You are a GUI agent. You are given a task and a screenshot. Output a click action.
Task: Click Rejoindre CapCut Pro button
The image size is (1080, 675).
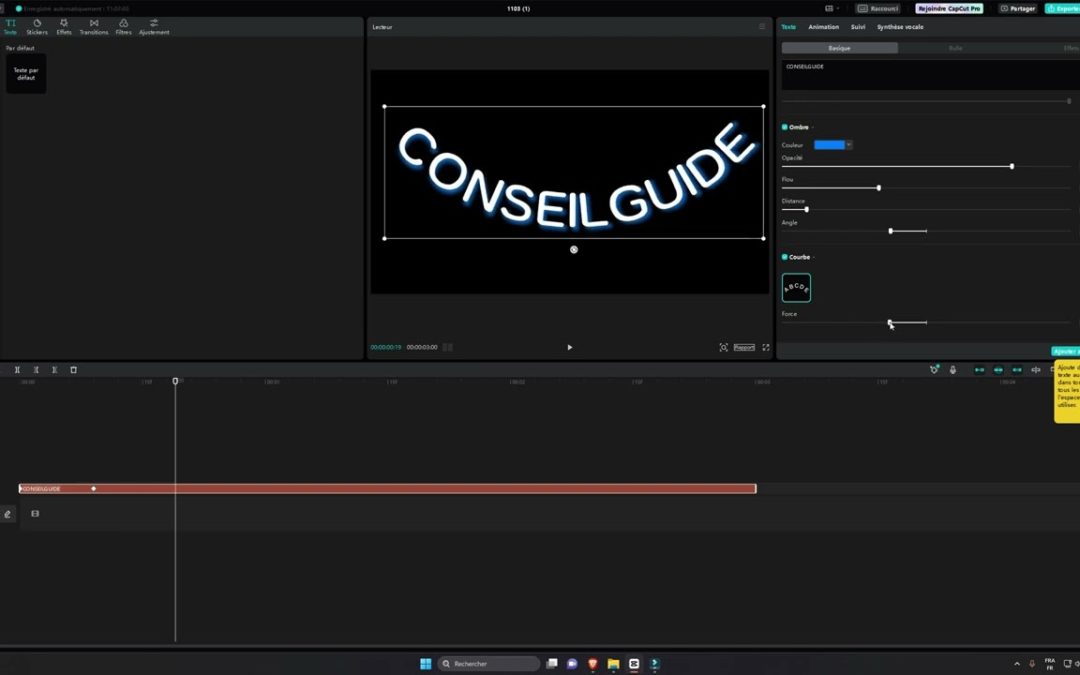pos(948,8)
